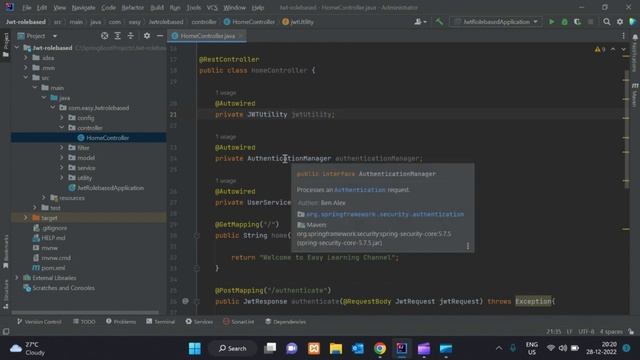Select opened file locate icon in Project panel
640x360 pixels.
[104, 36]
